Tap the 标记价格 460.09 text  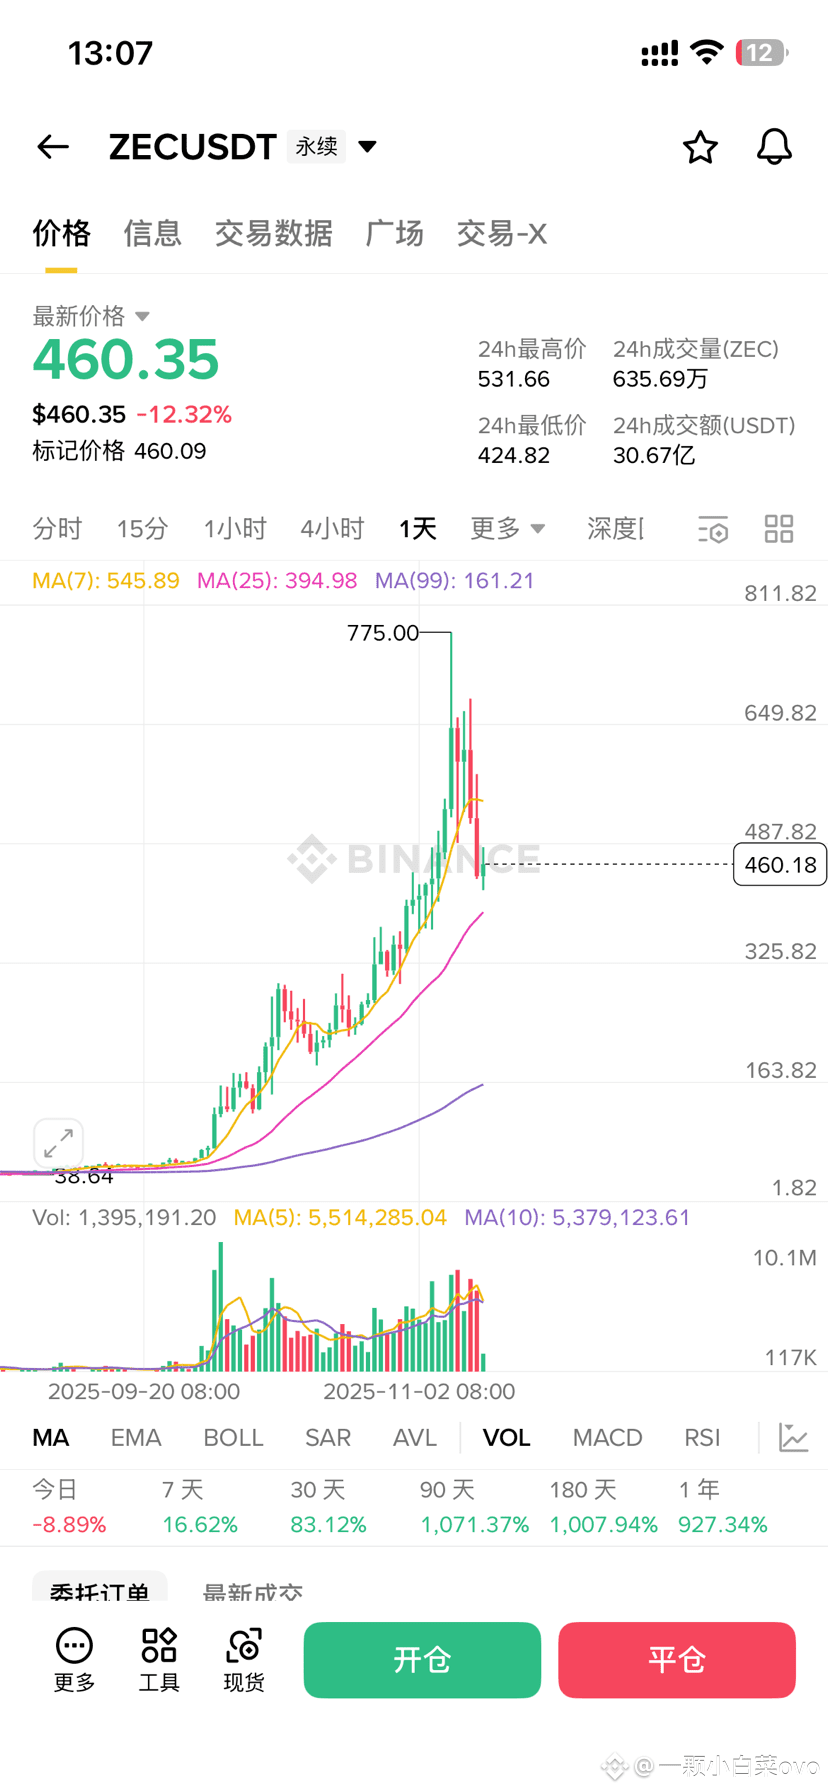(x=119, y=451)
